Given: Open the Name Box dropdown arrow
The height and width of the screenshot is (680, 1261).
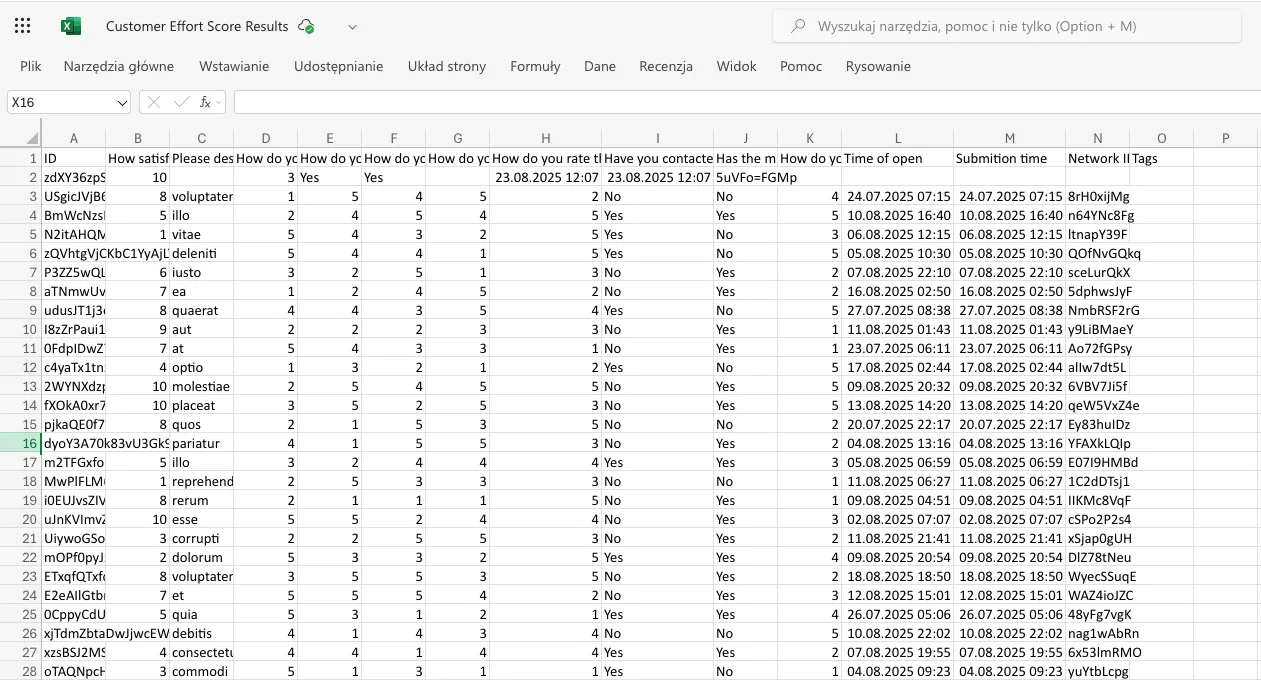Looking at the screenshot, I should pyautogui.click(x=122, y=102).
